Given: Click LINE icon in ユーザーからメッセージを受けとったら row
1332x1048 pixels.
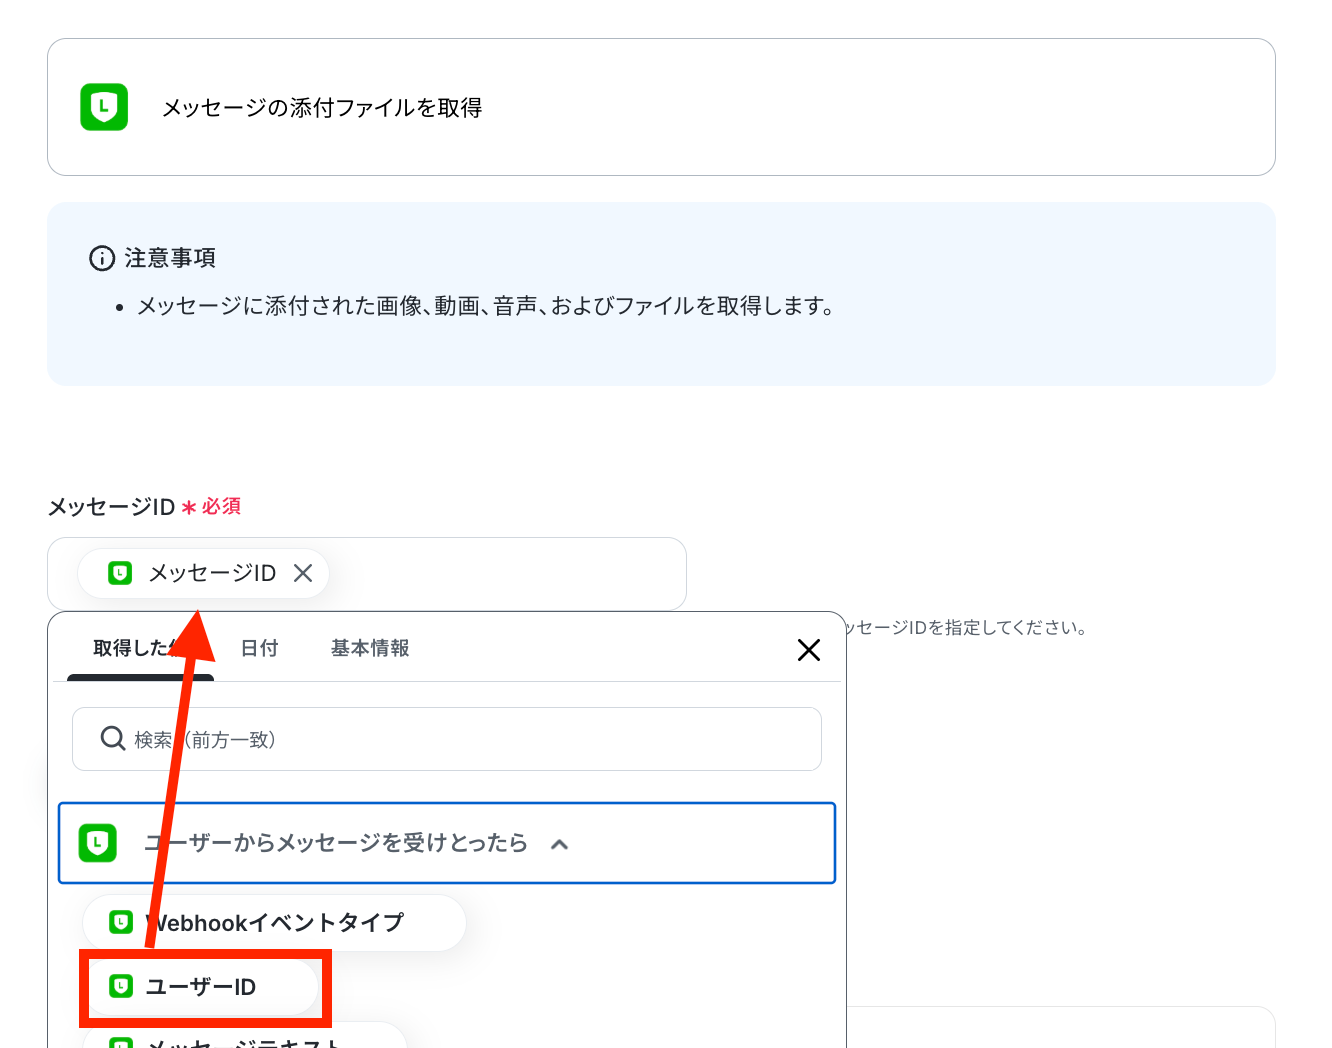Looking at the screenshot, I should [x=98, y=843].
